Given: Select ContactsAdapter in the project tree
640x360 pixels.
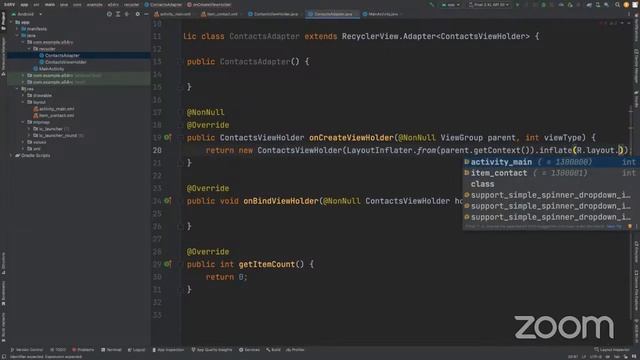Looking at the screenshot, I should pyautogui.click(x=62, y=56).
